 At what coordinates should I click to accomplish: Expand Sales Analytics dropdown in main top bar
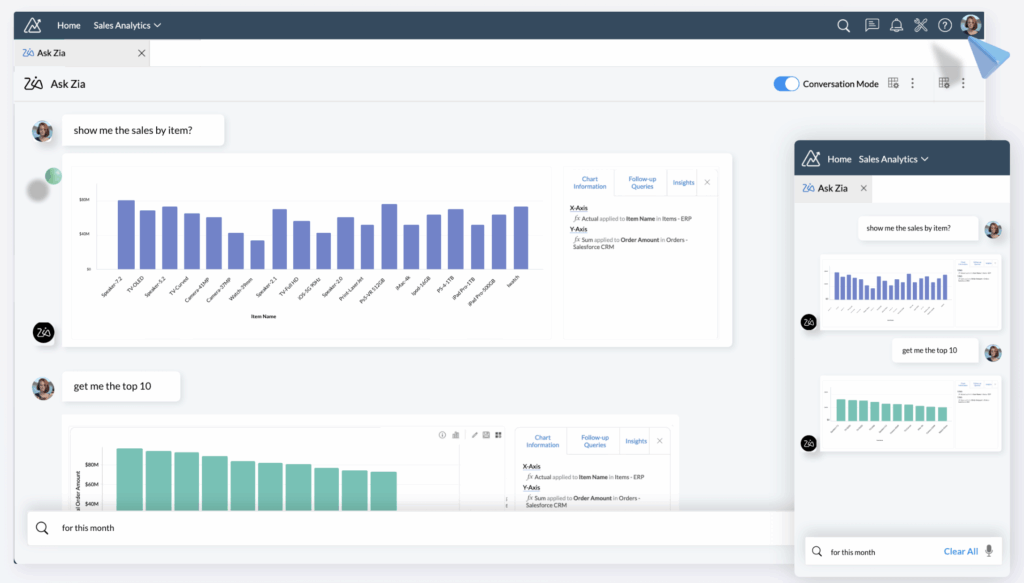pos(127,25)
